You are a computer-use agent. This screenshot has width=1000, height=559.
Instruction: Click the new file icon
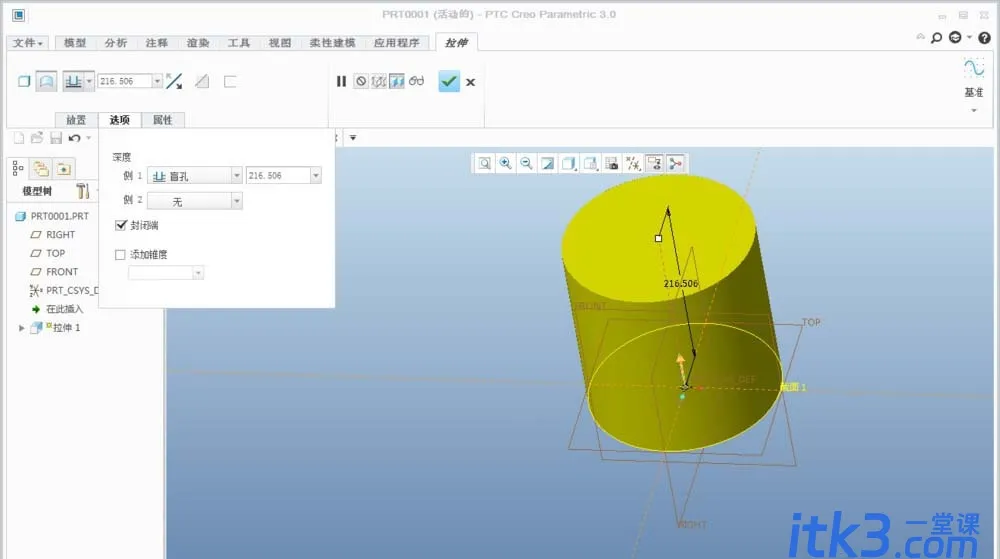[19, 138]
